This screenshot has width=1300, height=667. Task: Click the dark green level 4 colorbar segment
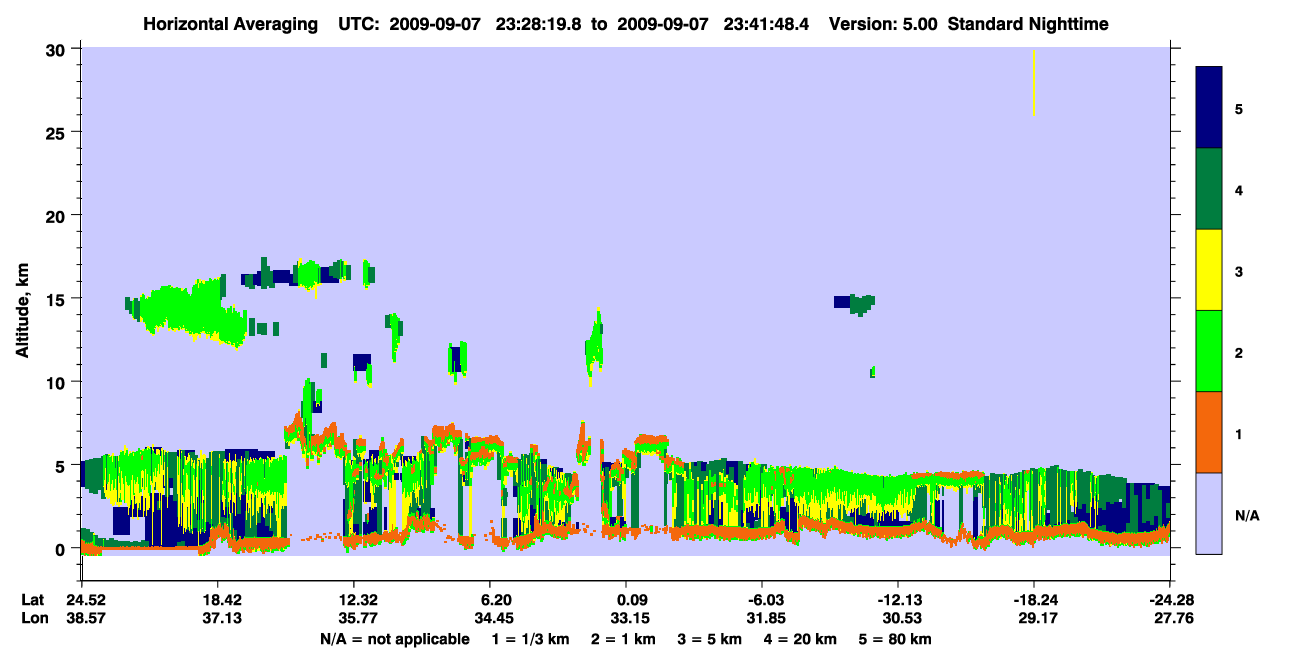pyautogui.click(x=1209, y=189)
